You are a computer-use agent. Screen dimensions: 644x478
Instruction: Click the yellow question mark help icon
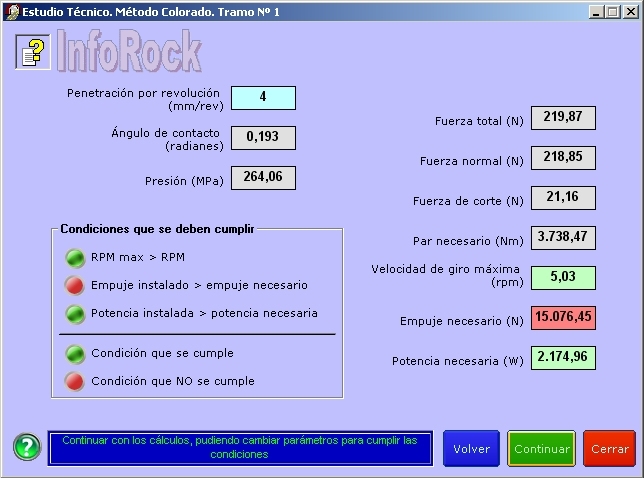click(x=32, y=52)
